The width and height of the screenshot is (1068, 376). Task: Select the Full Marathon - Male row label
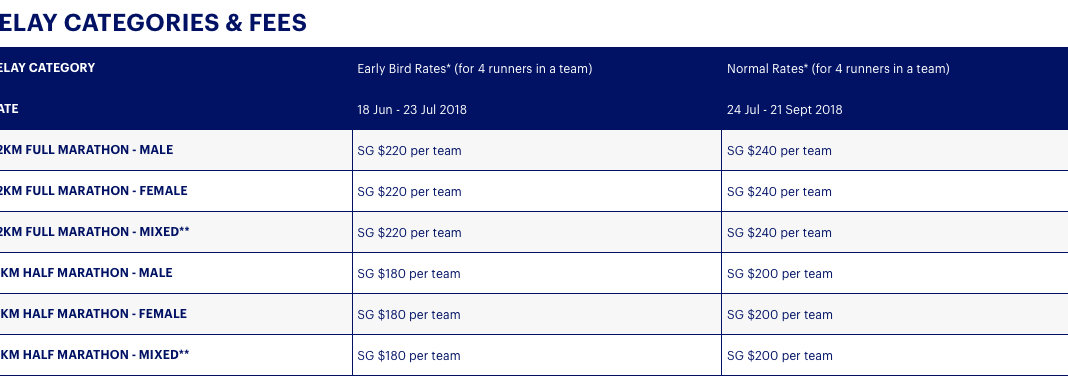point(87,150)
